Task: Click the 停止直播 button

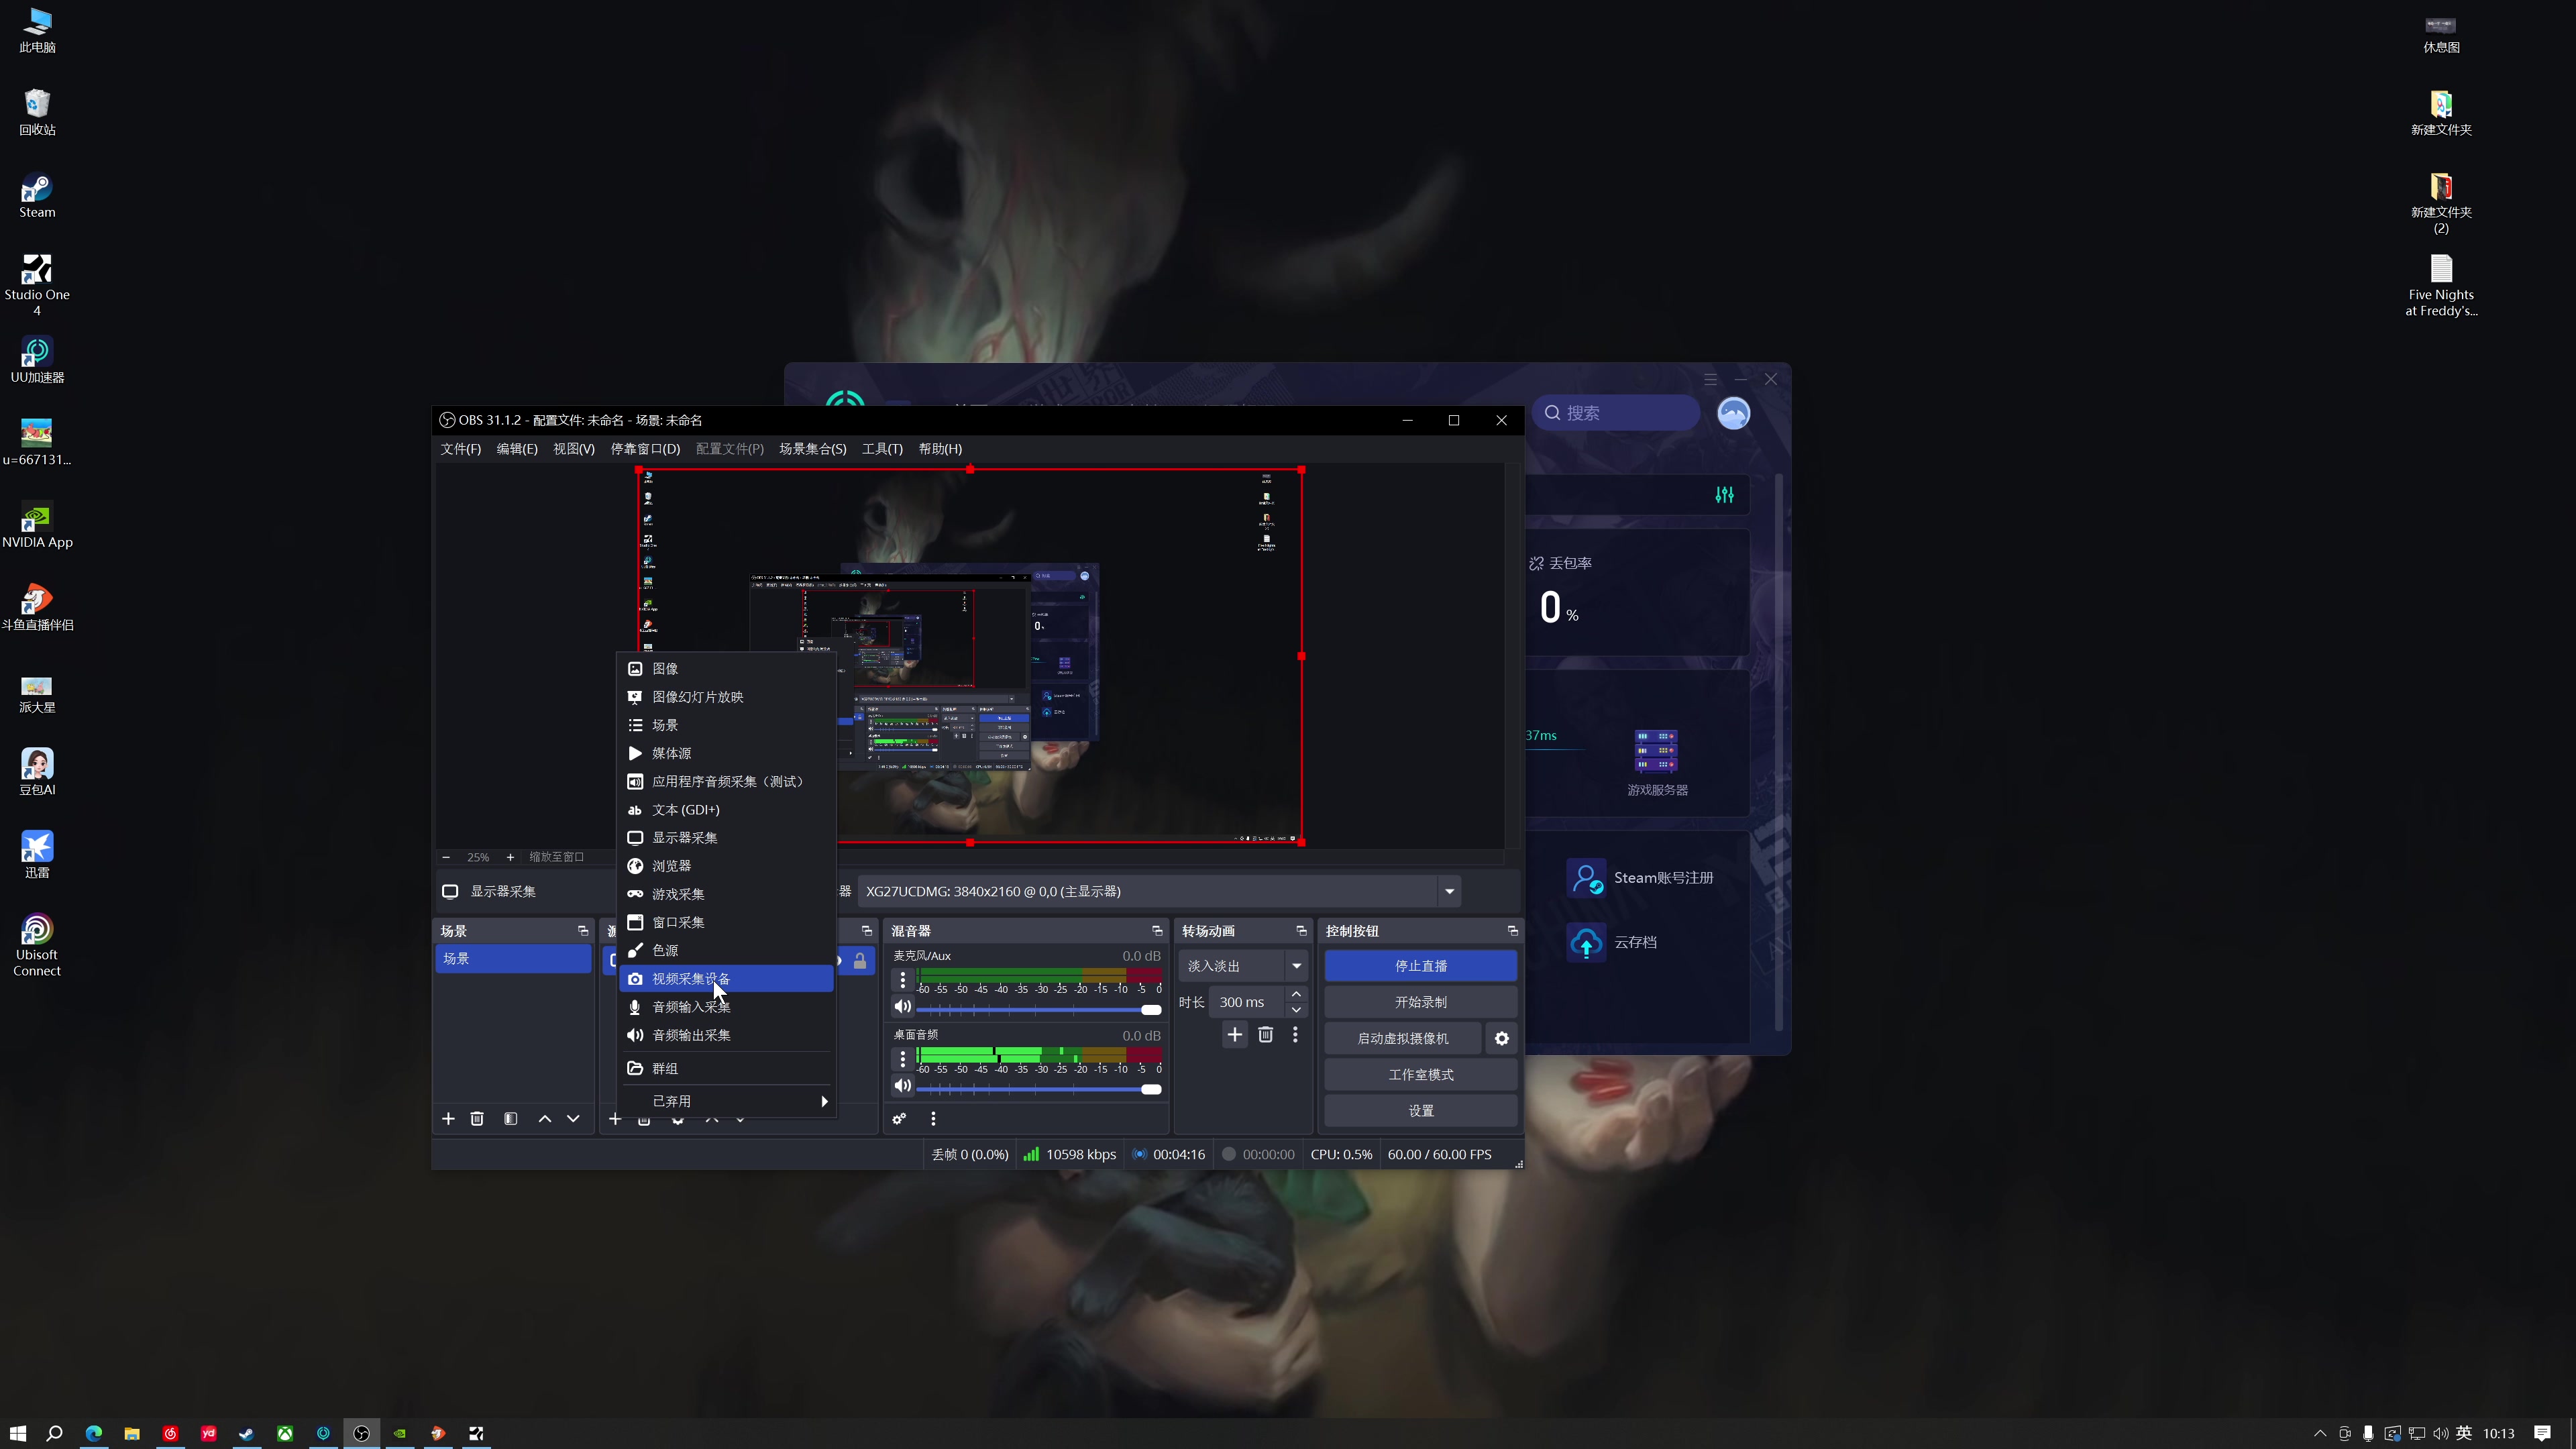Action: pyautogui.click(x=1420, y=966)
